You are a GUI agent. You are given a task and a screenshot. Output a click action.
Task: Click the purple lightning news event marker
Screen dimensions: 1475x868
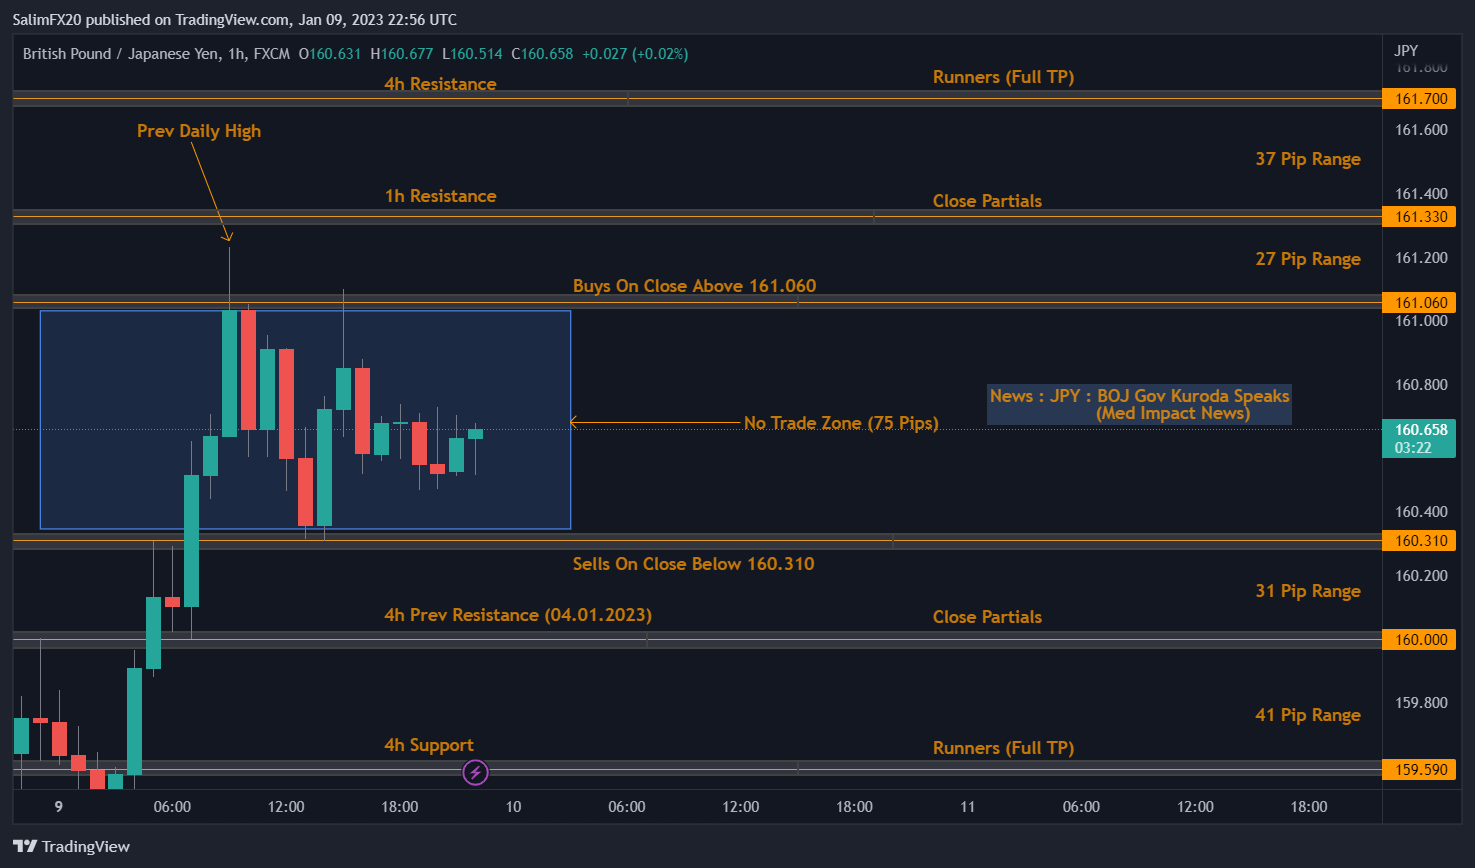pyautogui.click(x=476, y=772)
